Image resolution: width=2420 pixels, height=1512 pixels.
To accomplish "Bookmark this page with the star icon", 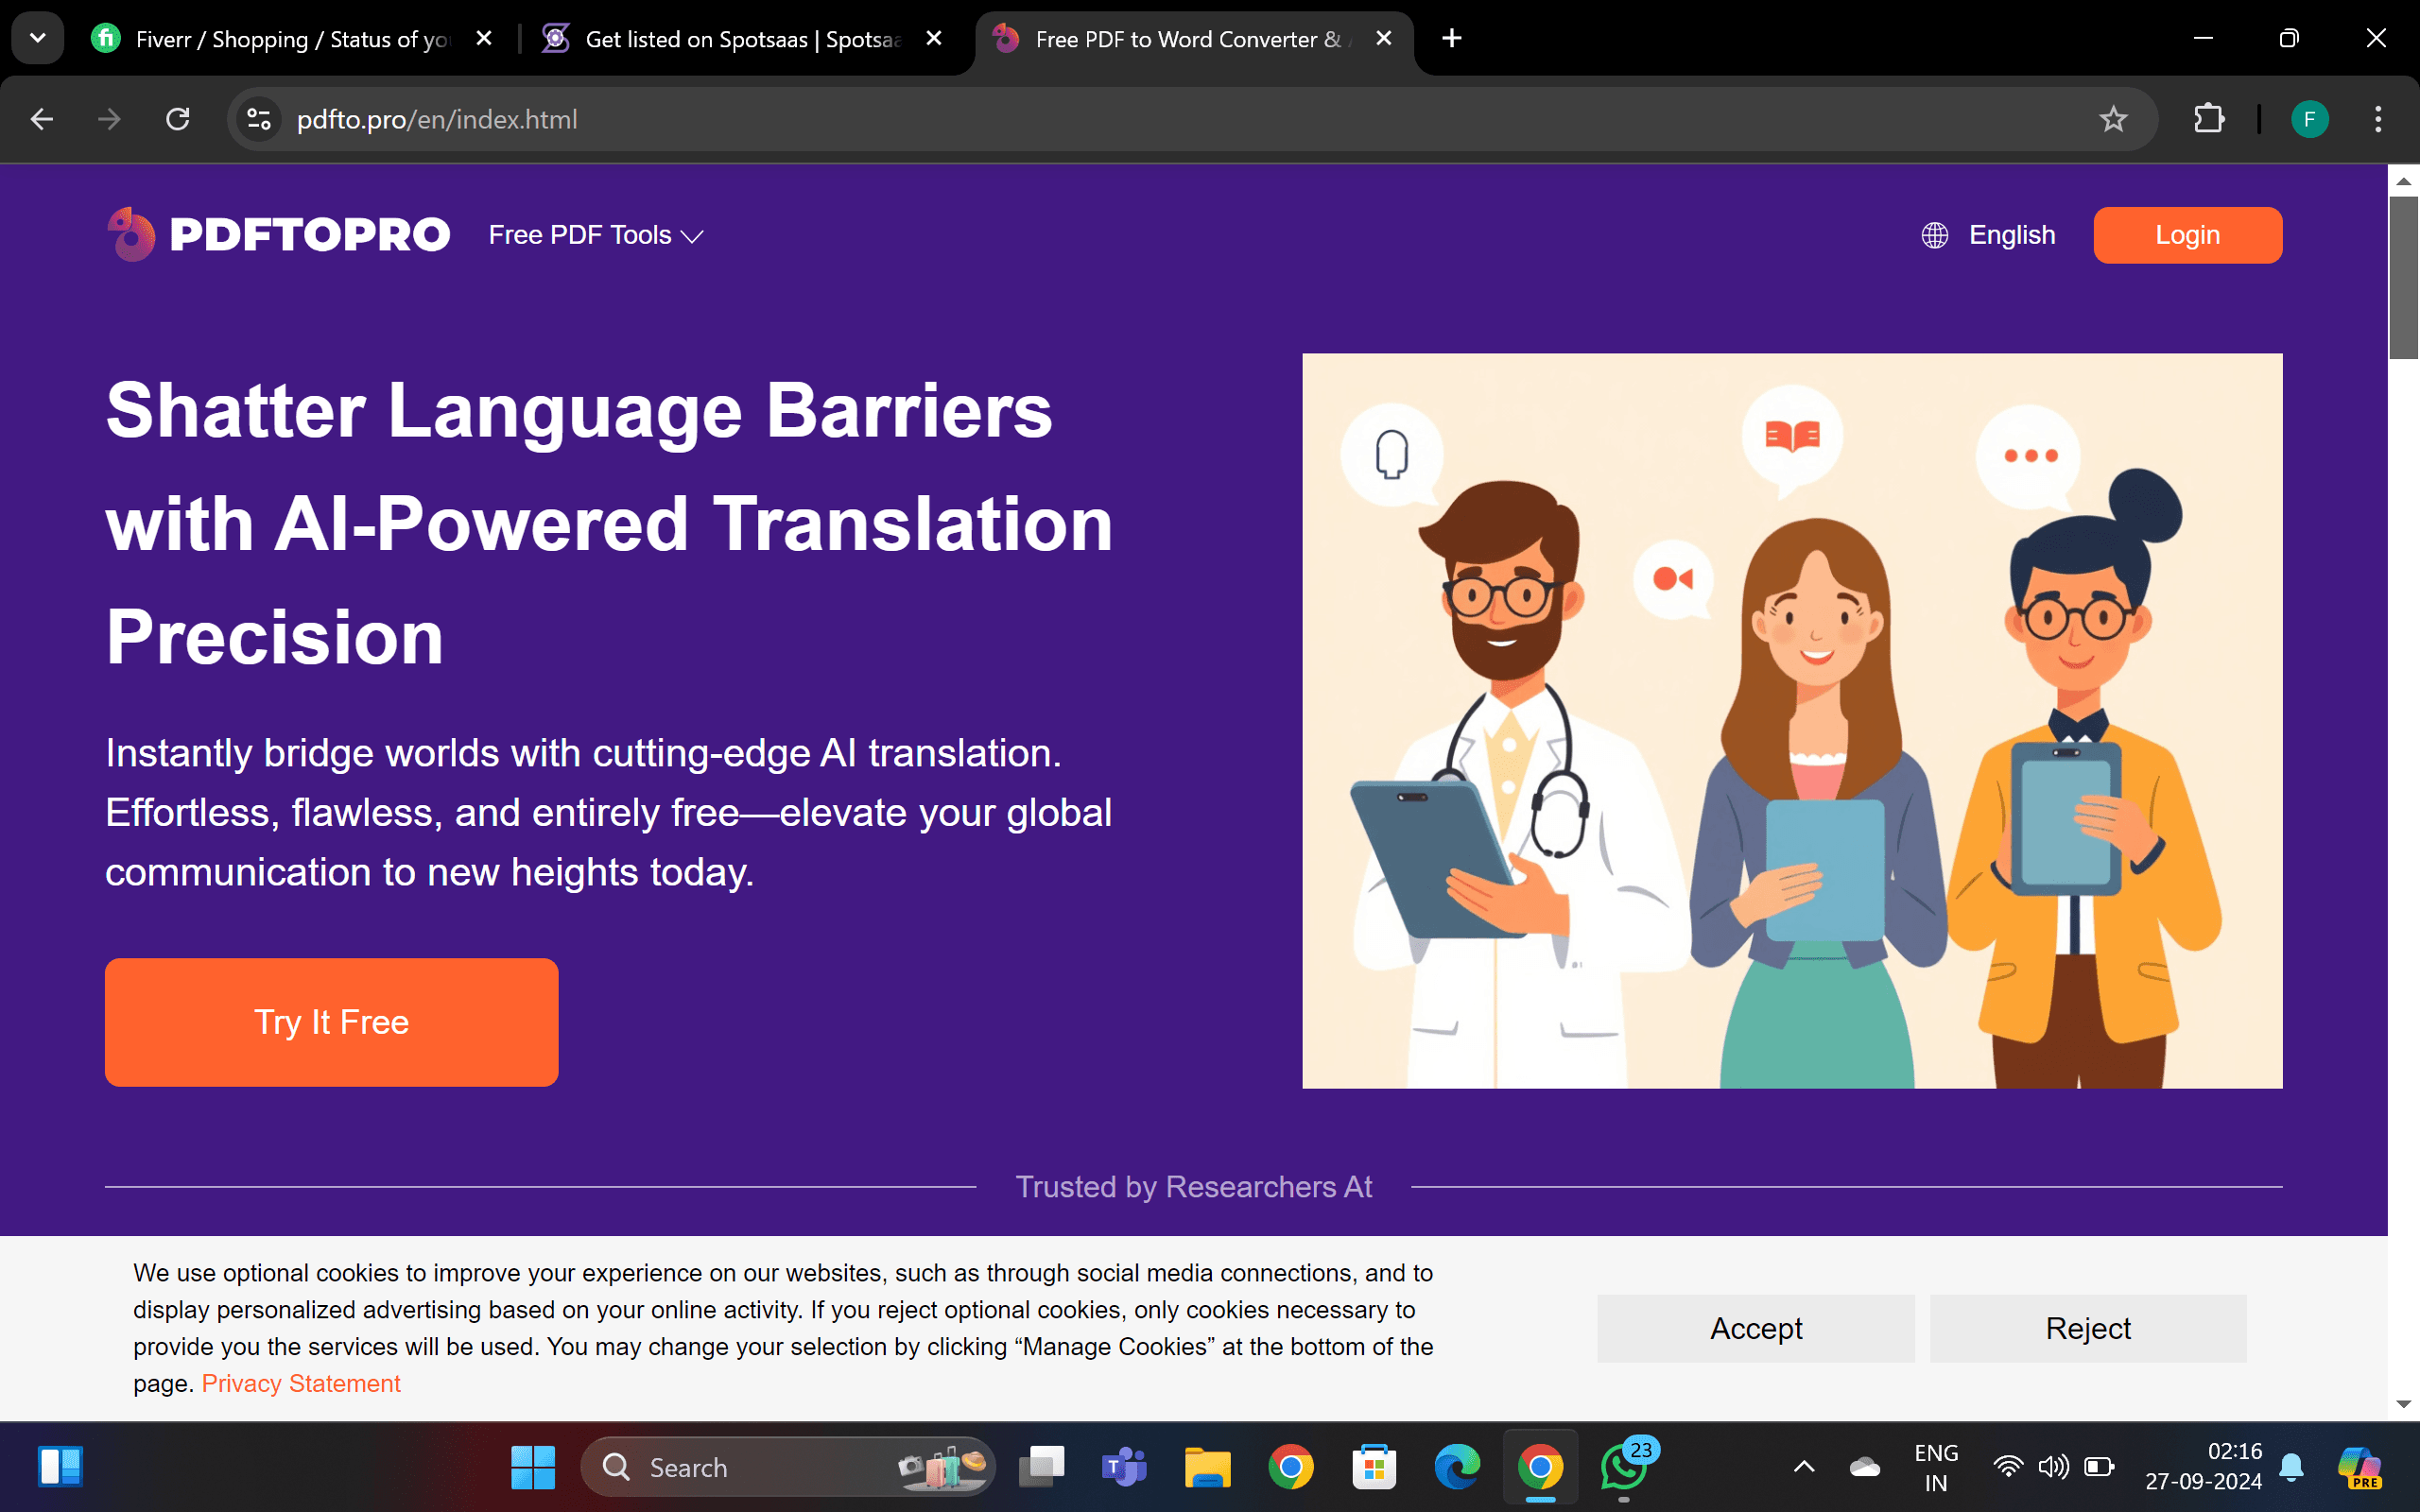I will coord(2113,119).
